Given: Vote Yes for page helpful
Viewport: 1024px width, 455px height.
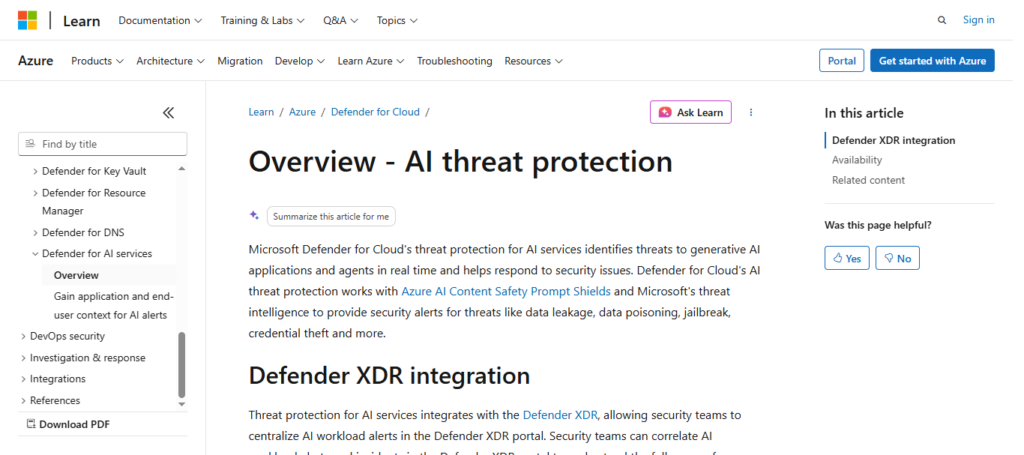Looking at the screenshot, I should coord(847,259).
